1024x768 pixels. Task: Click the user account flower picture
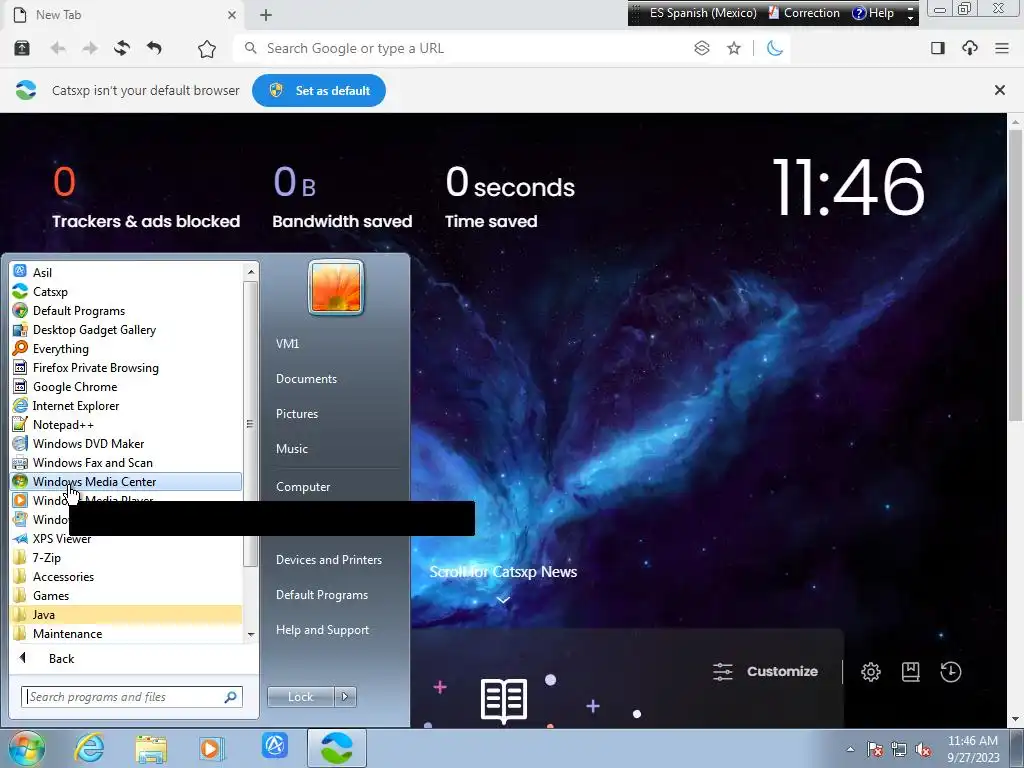coord(336,287)
